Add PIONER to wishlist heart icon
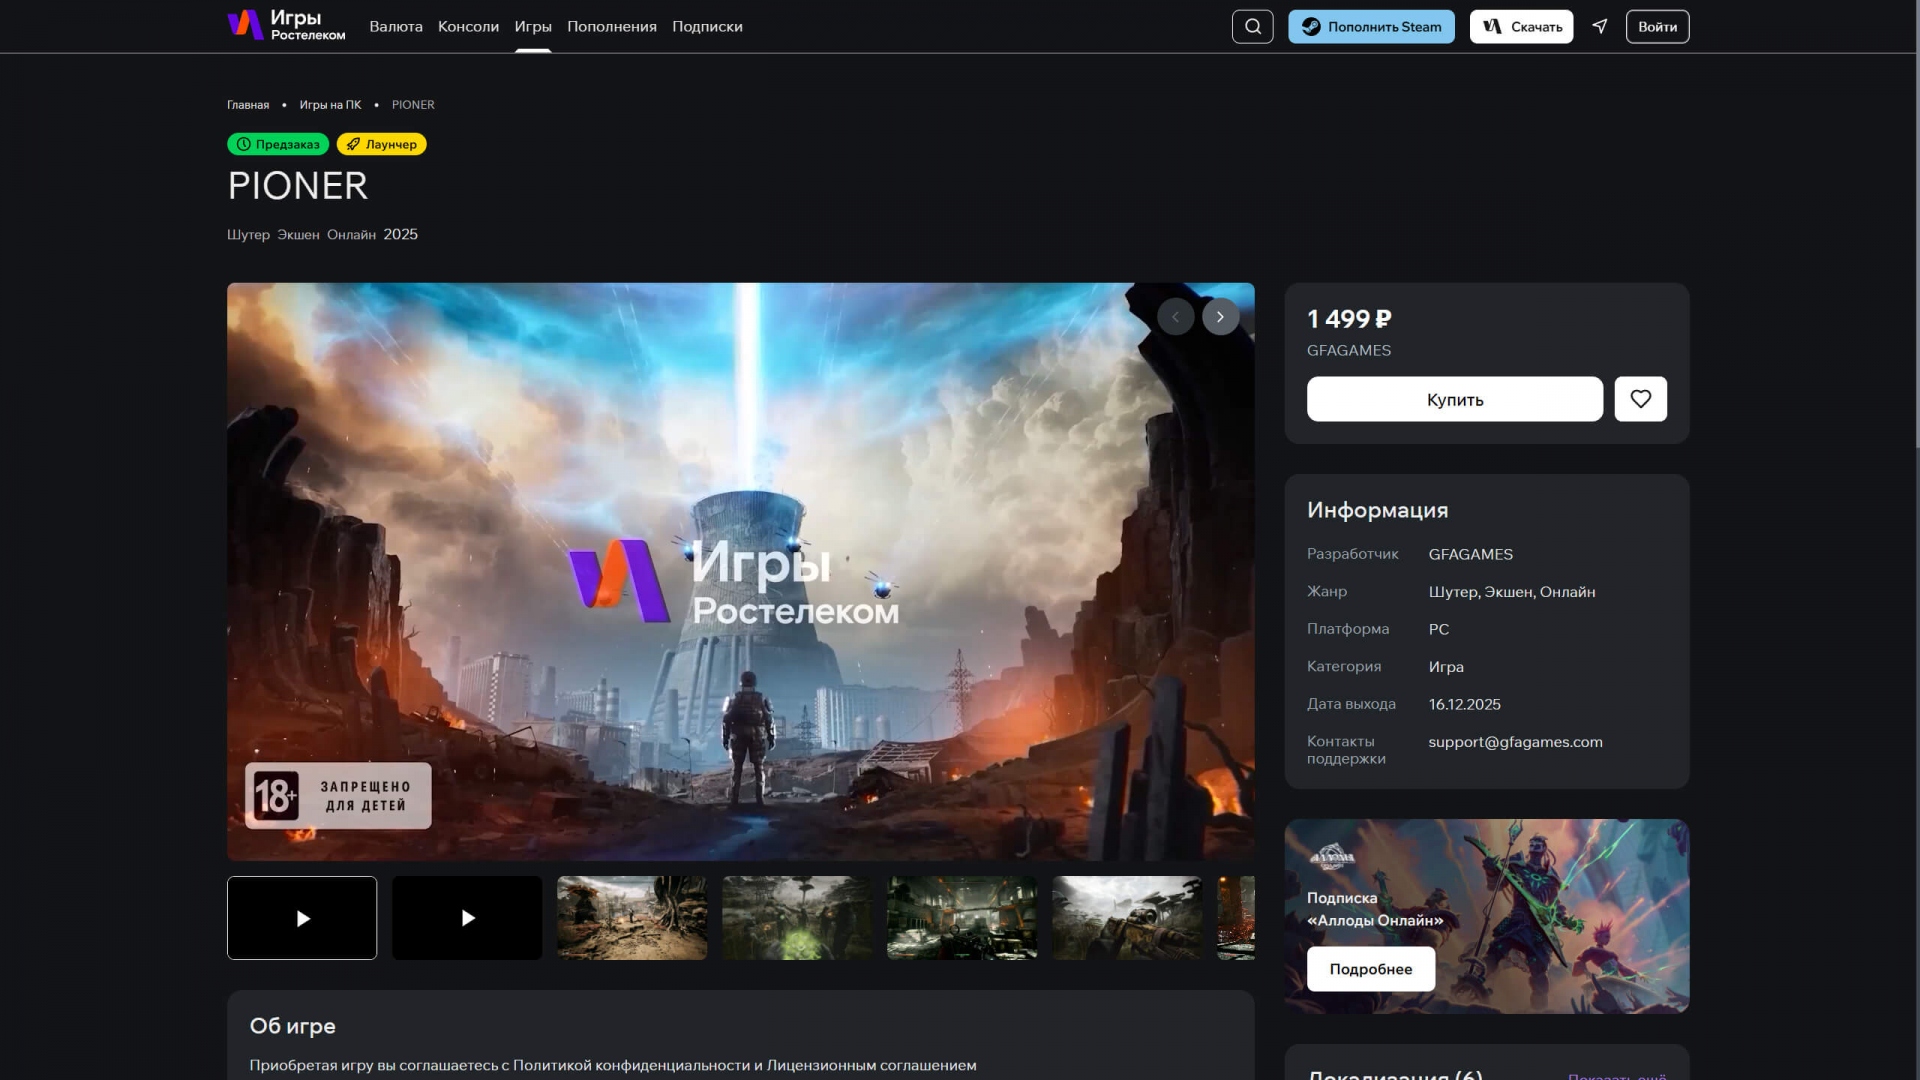 1640,399
